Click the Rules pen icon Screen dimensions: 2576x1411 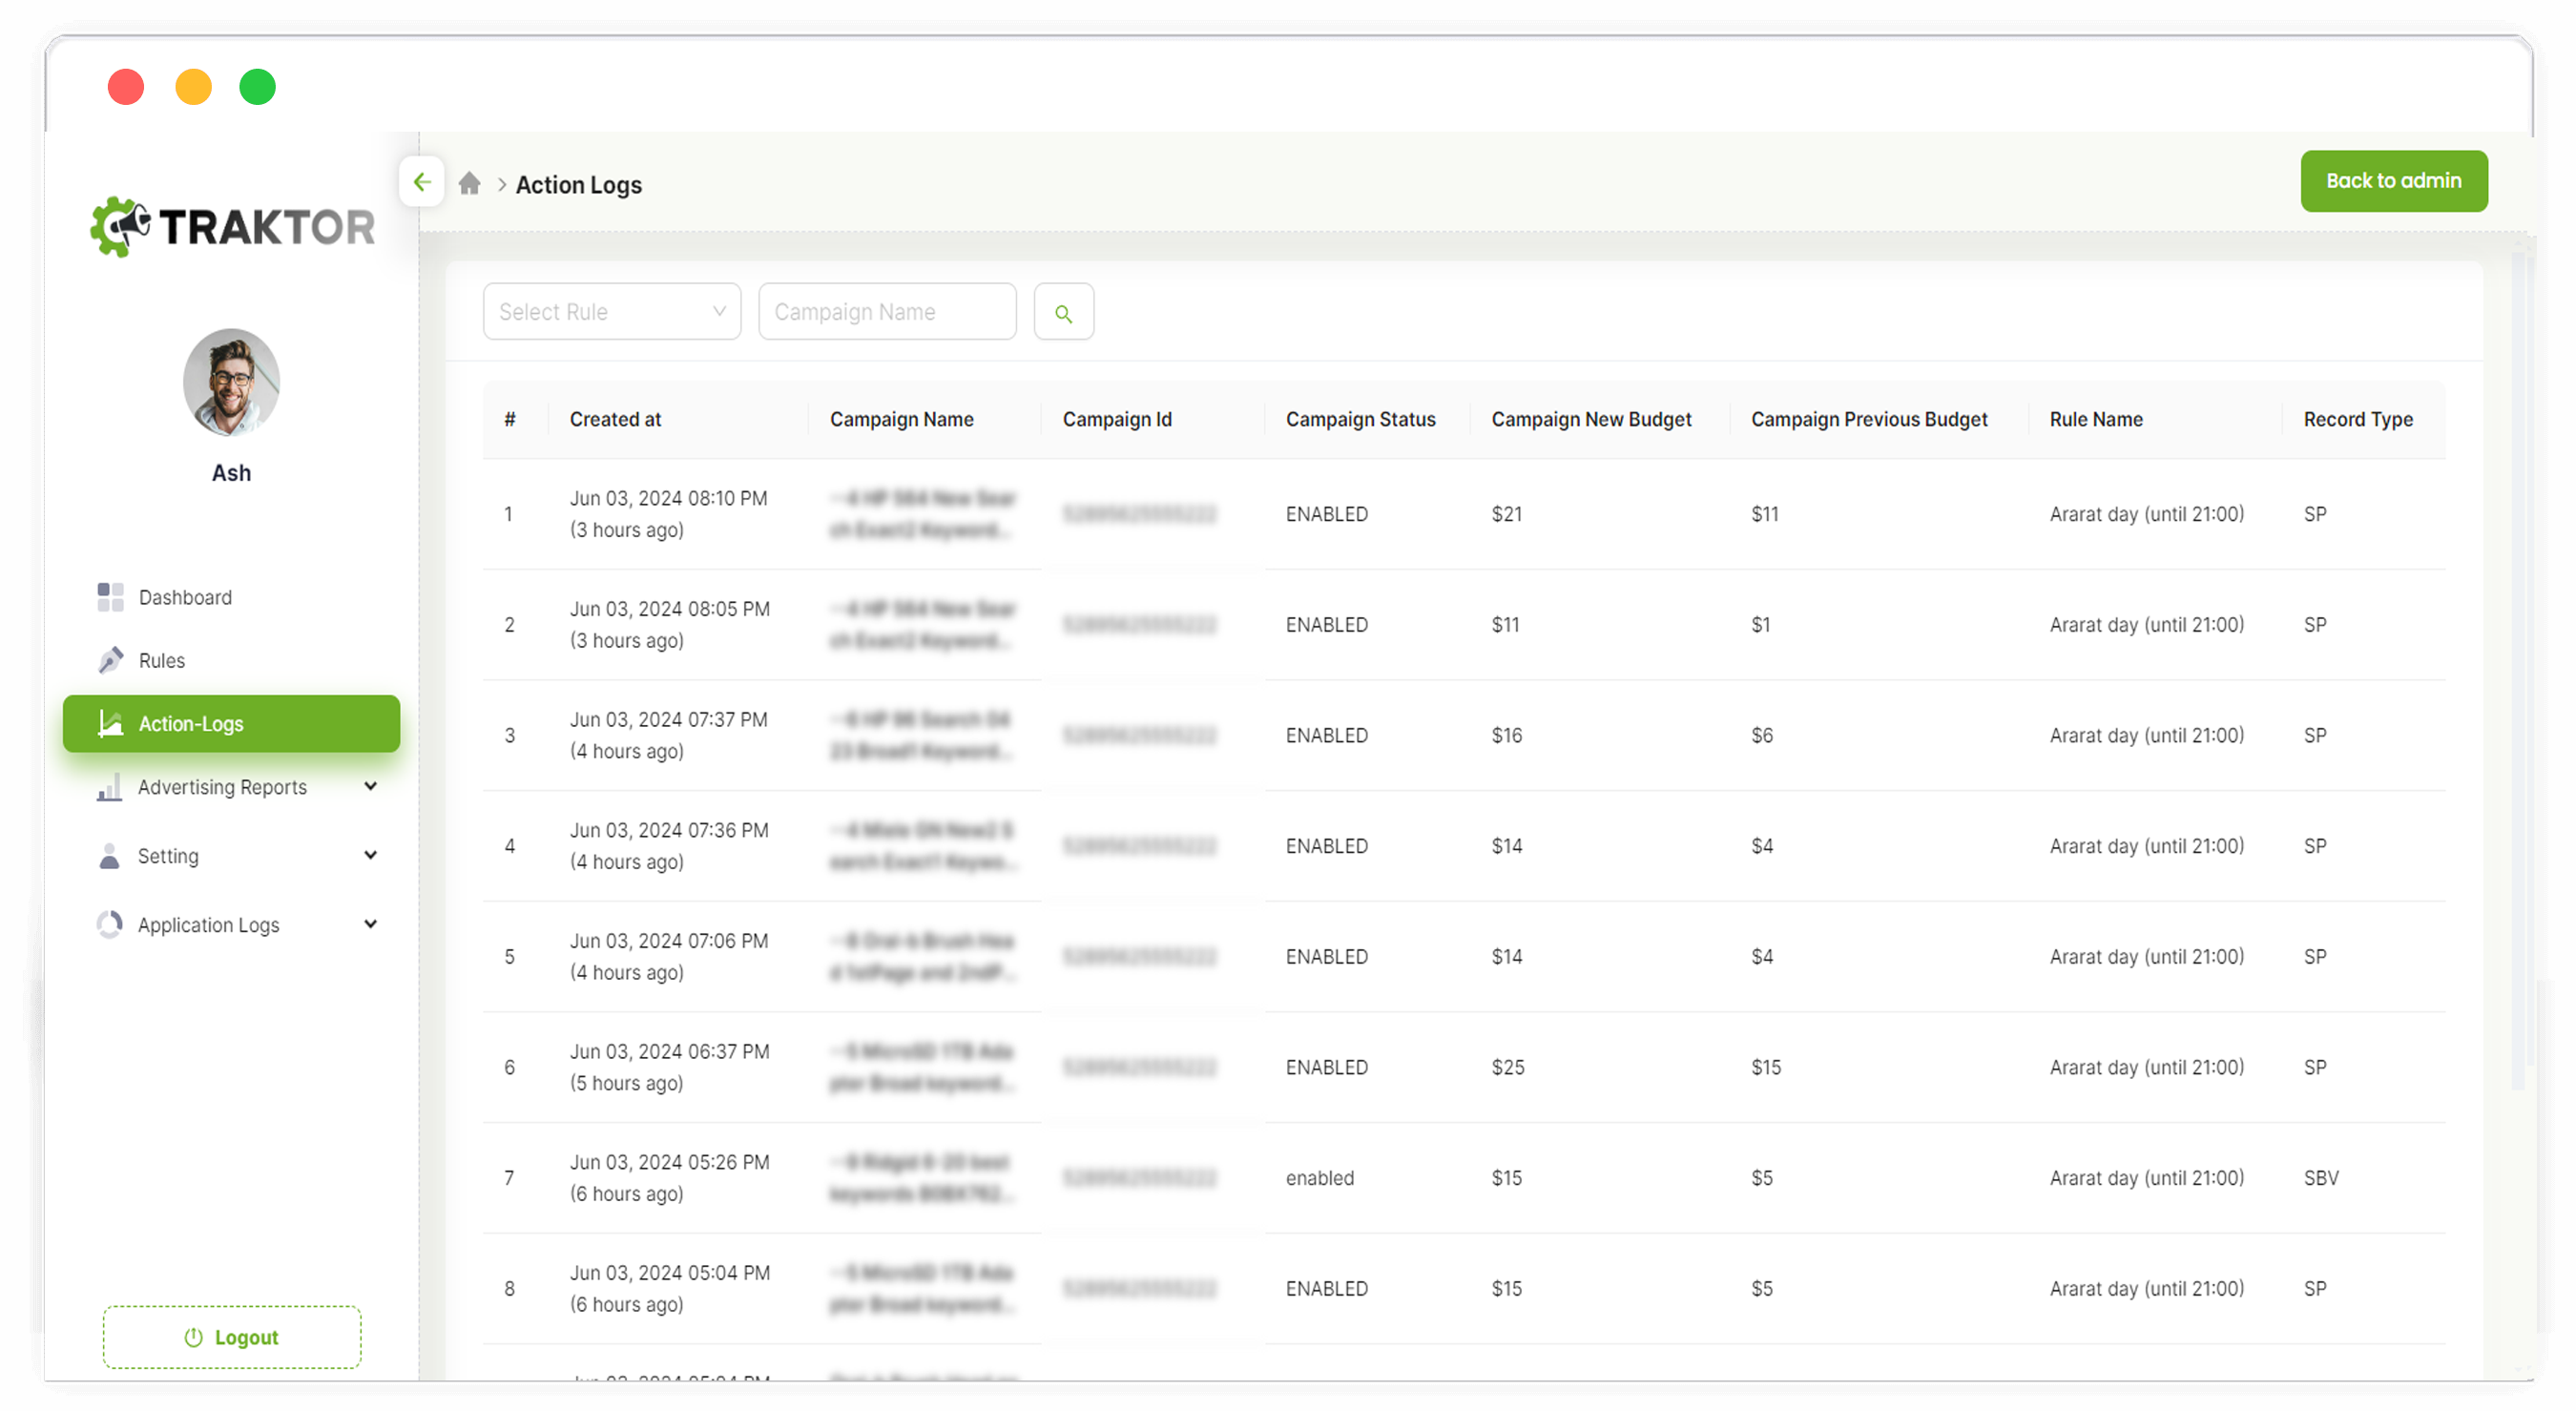point(110,660)
